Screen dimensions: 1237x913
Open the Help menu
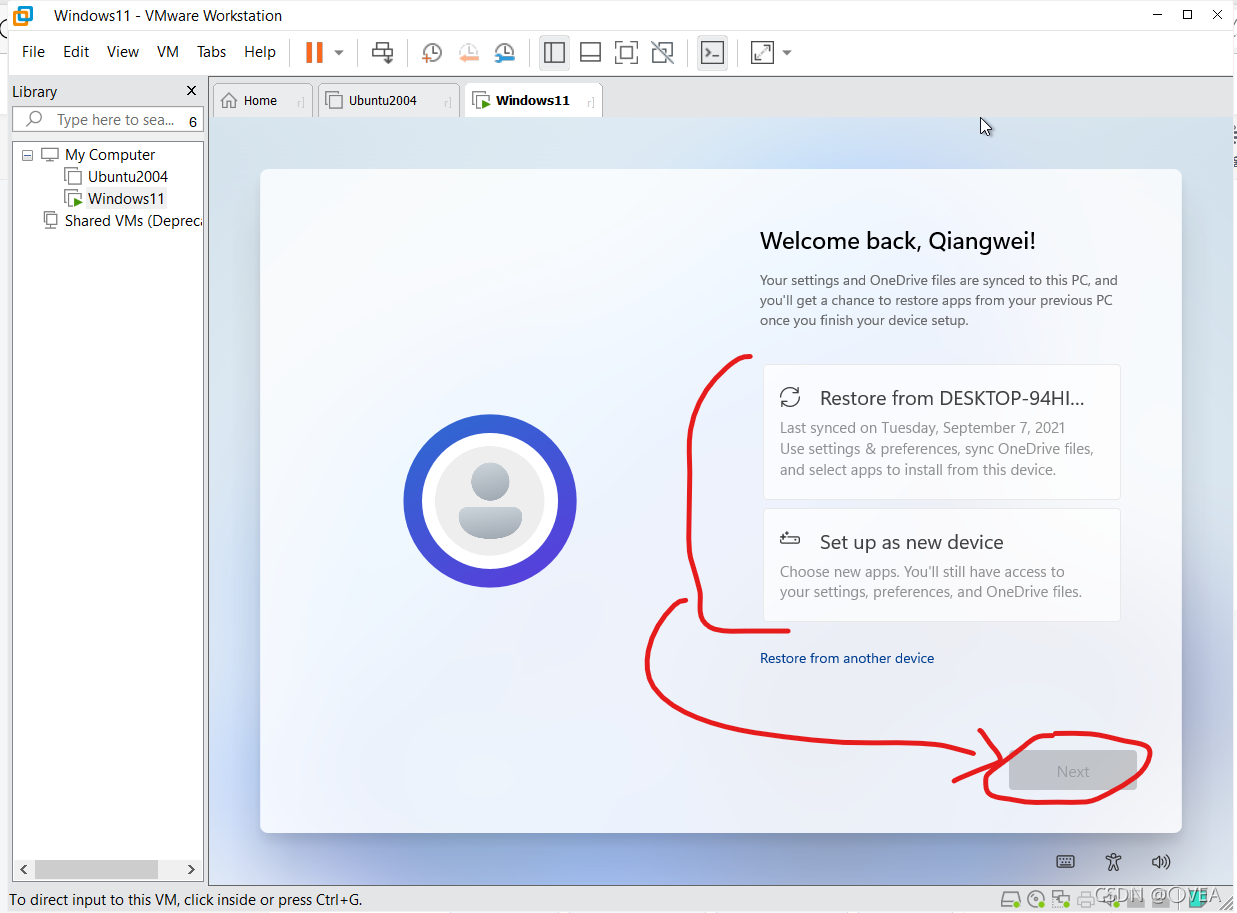coord(260,52)
